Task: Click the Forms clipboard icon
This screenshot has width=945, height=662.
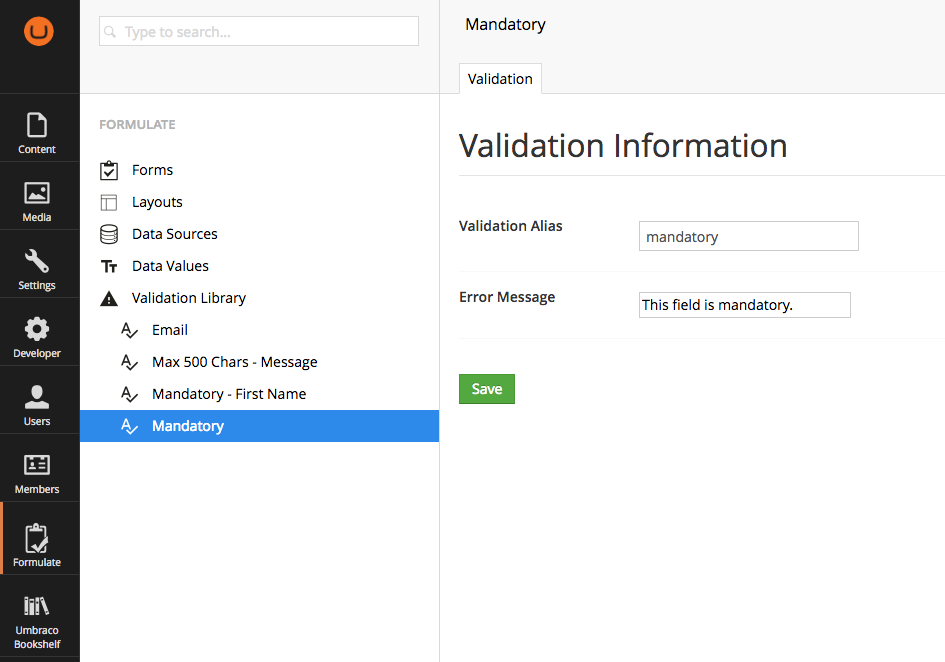Action: pos(109,170)
